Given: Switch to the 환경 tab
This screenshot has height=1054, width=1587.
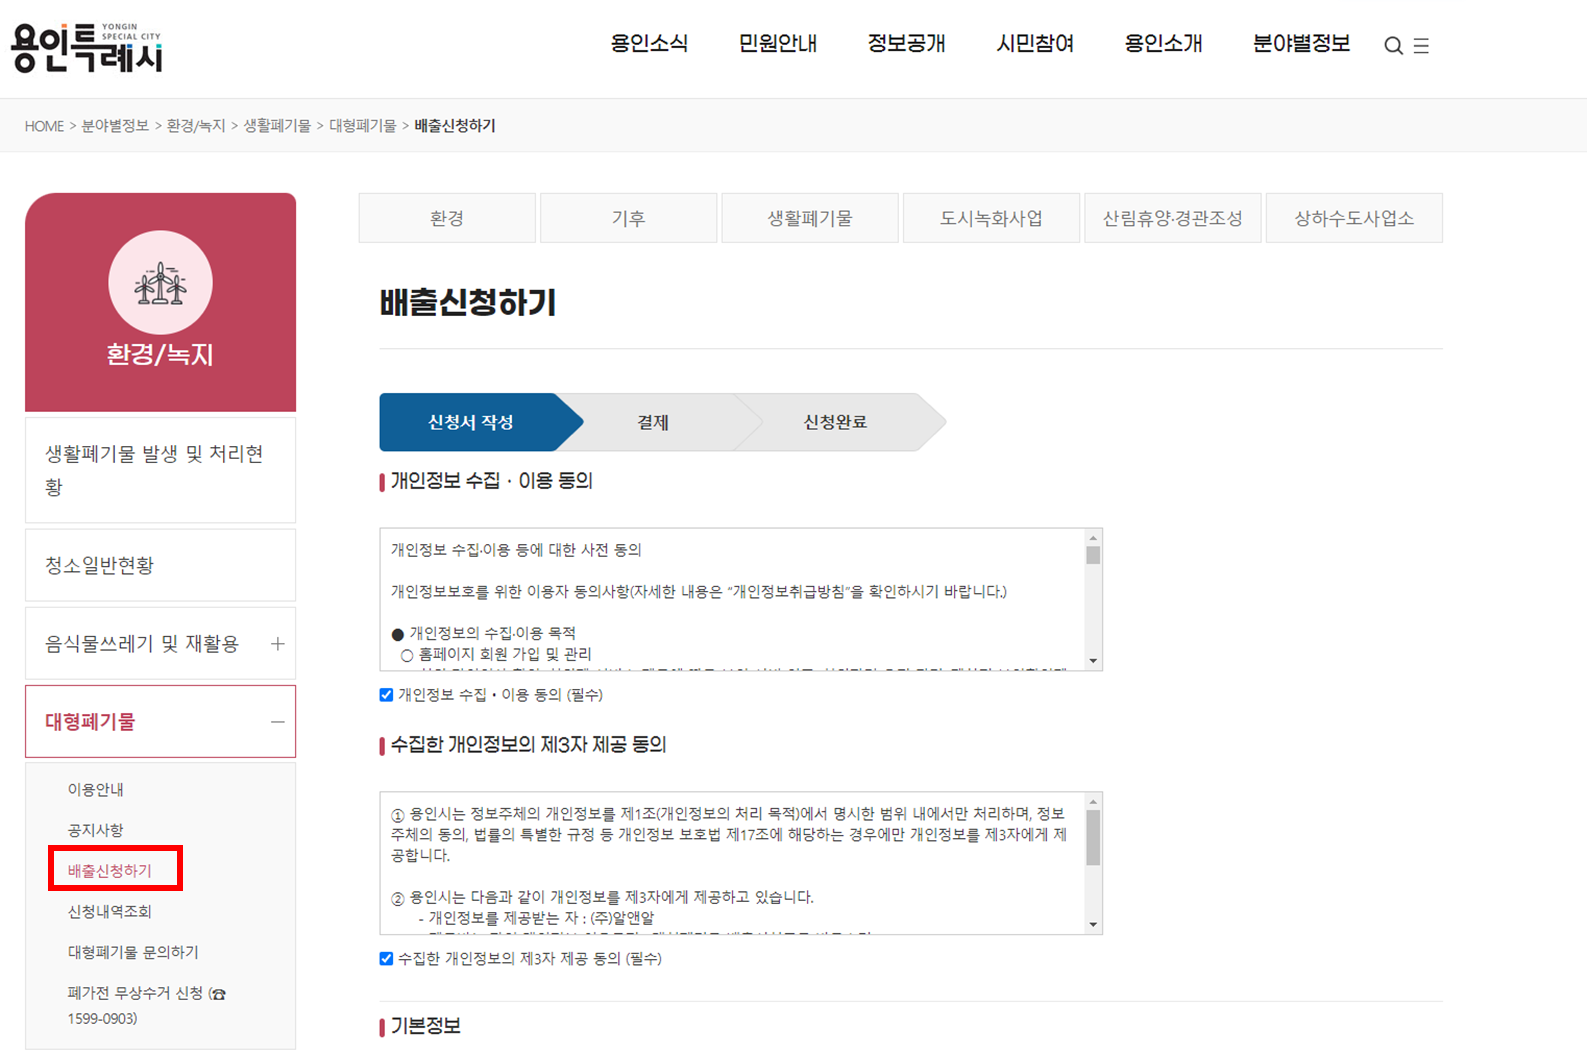Looking at the screenshot, I should 447,218.
